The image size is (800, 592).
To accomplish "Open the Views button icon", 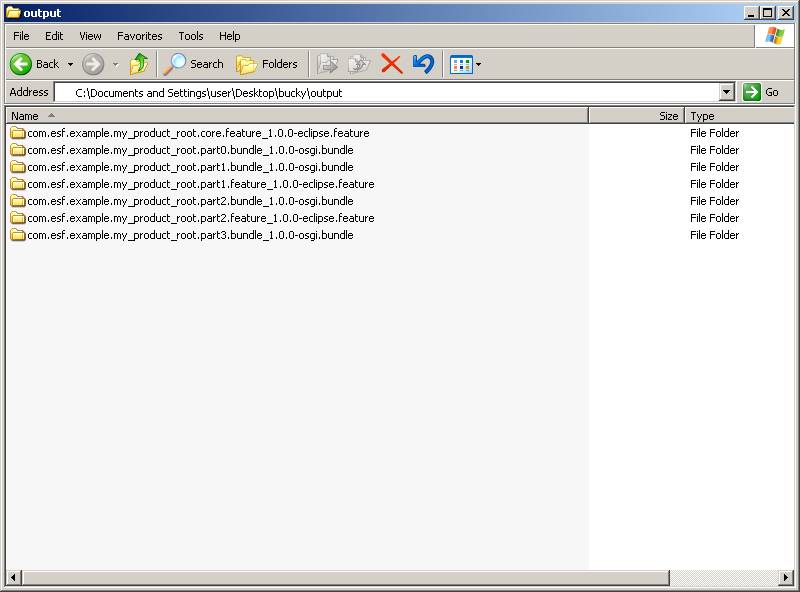I will [461, 65].
